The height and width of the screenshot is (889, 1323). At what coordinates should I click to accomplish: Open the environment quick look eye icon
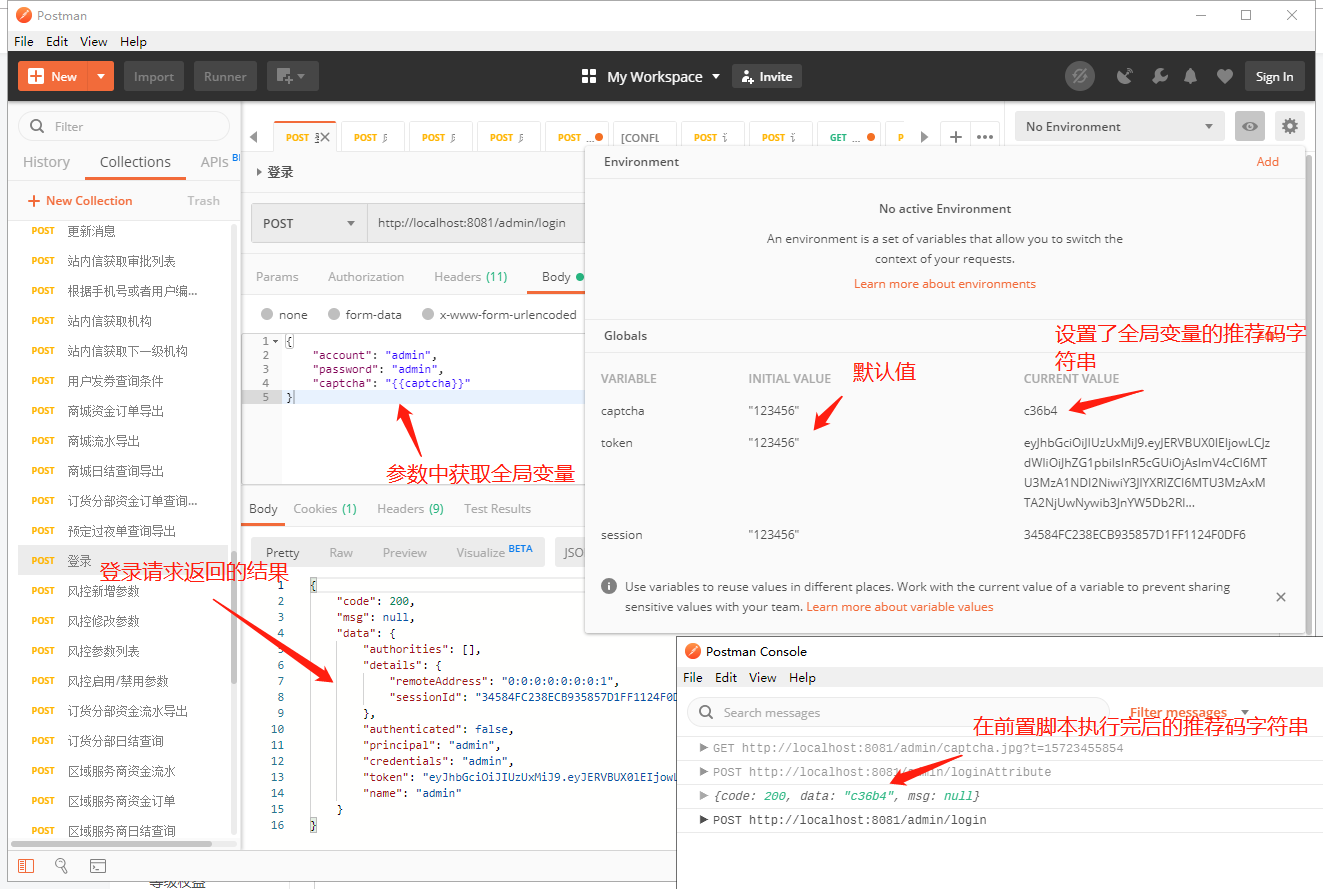[1249, 125]
